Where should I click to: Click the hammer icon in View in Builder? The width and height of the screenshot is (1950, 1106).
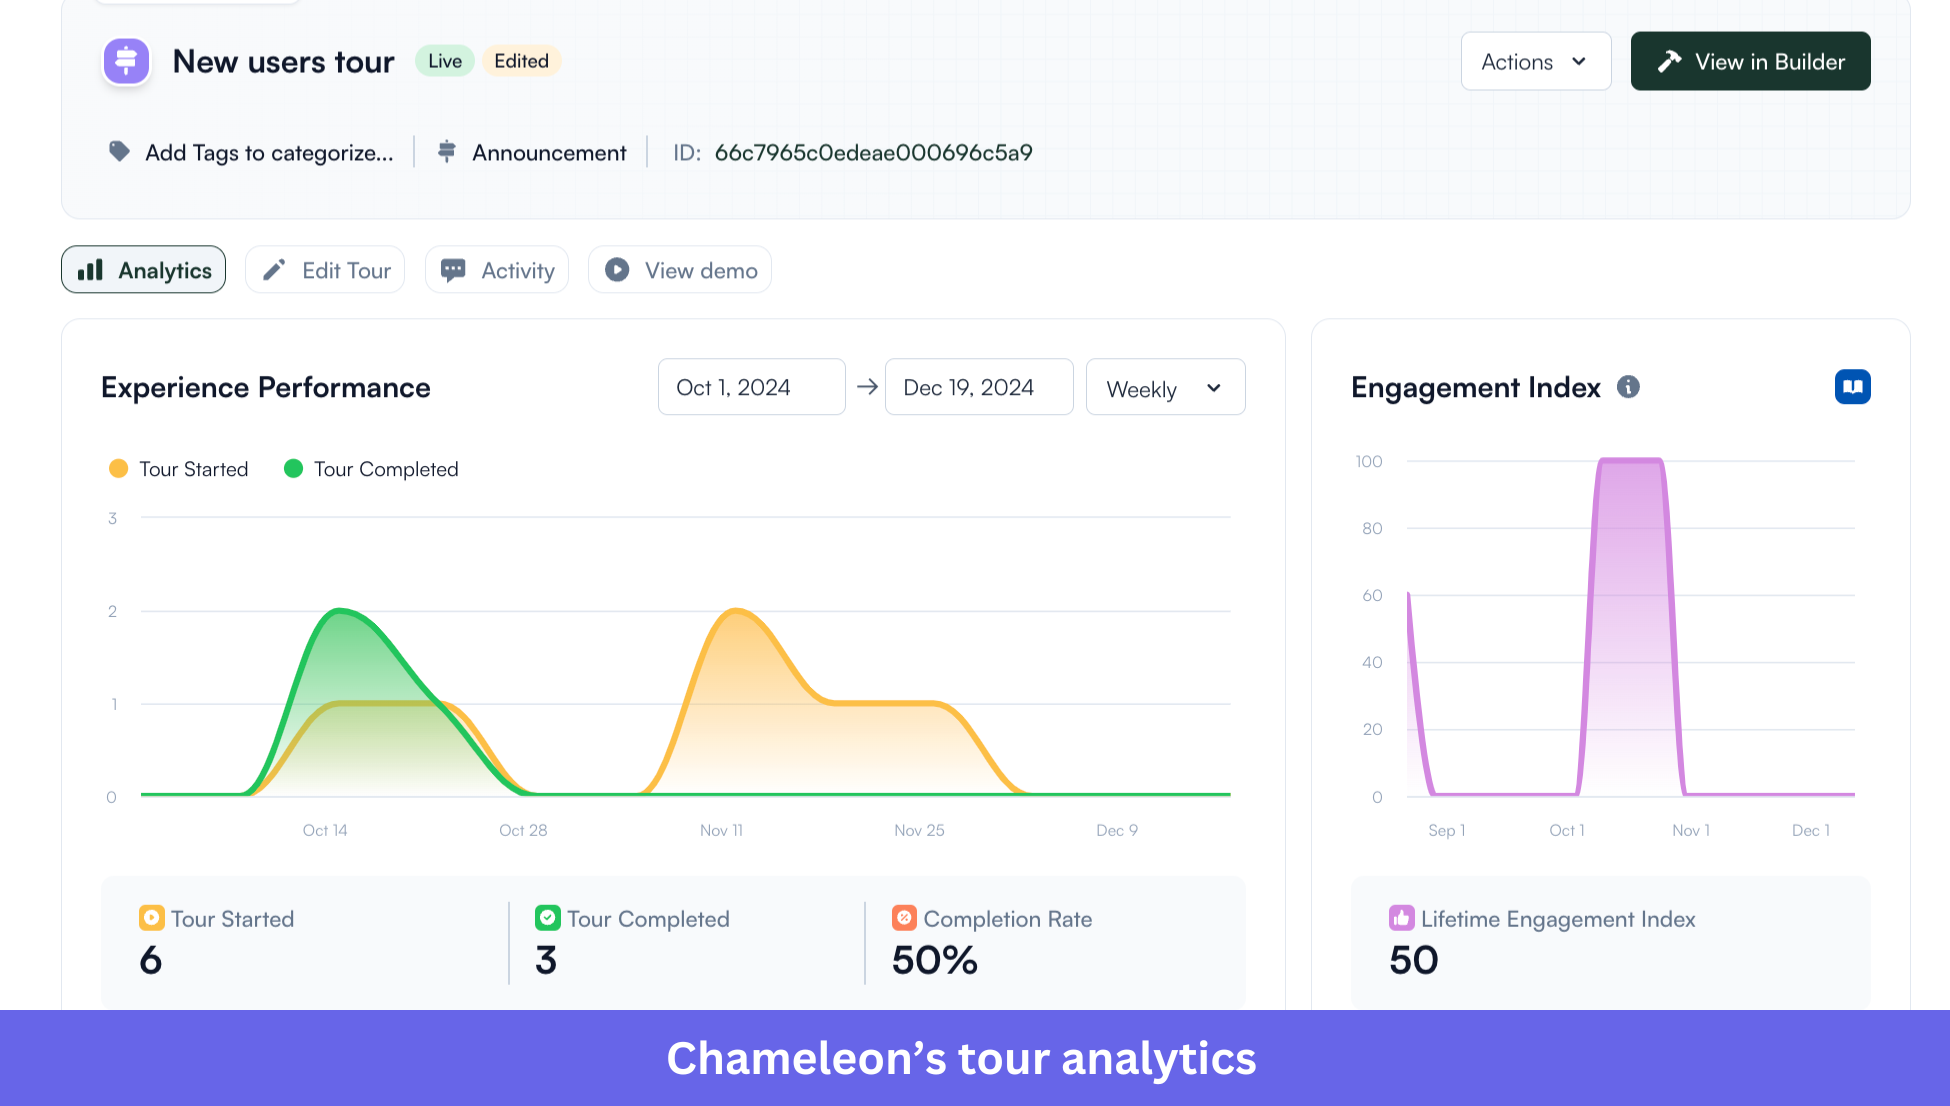click(x=1669, y=62)
